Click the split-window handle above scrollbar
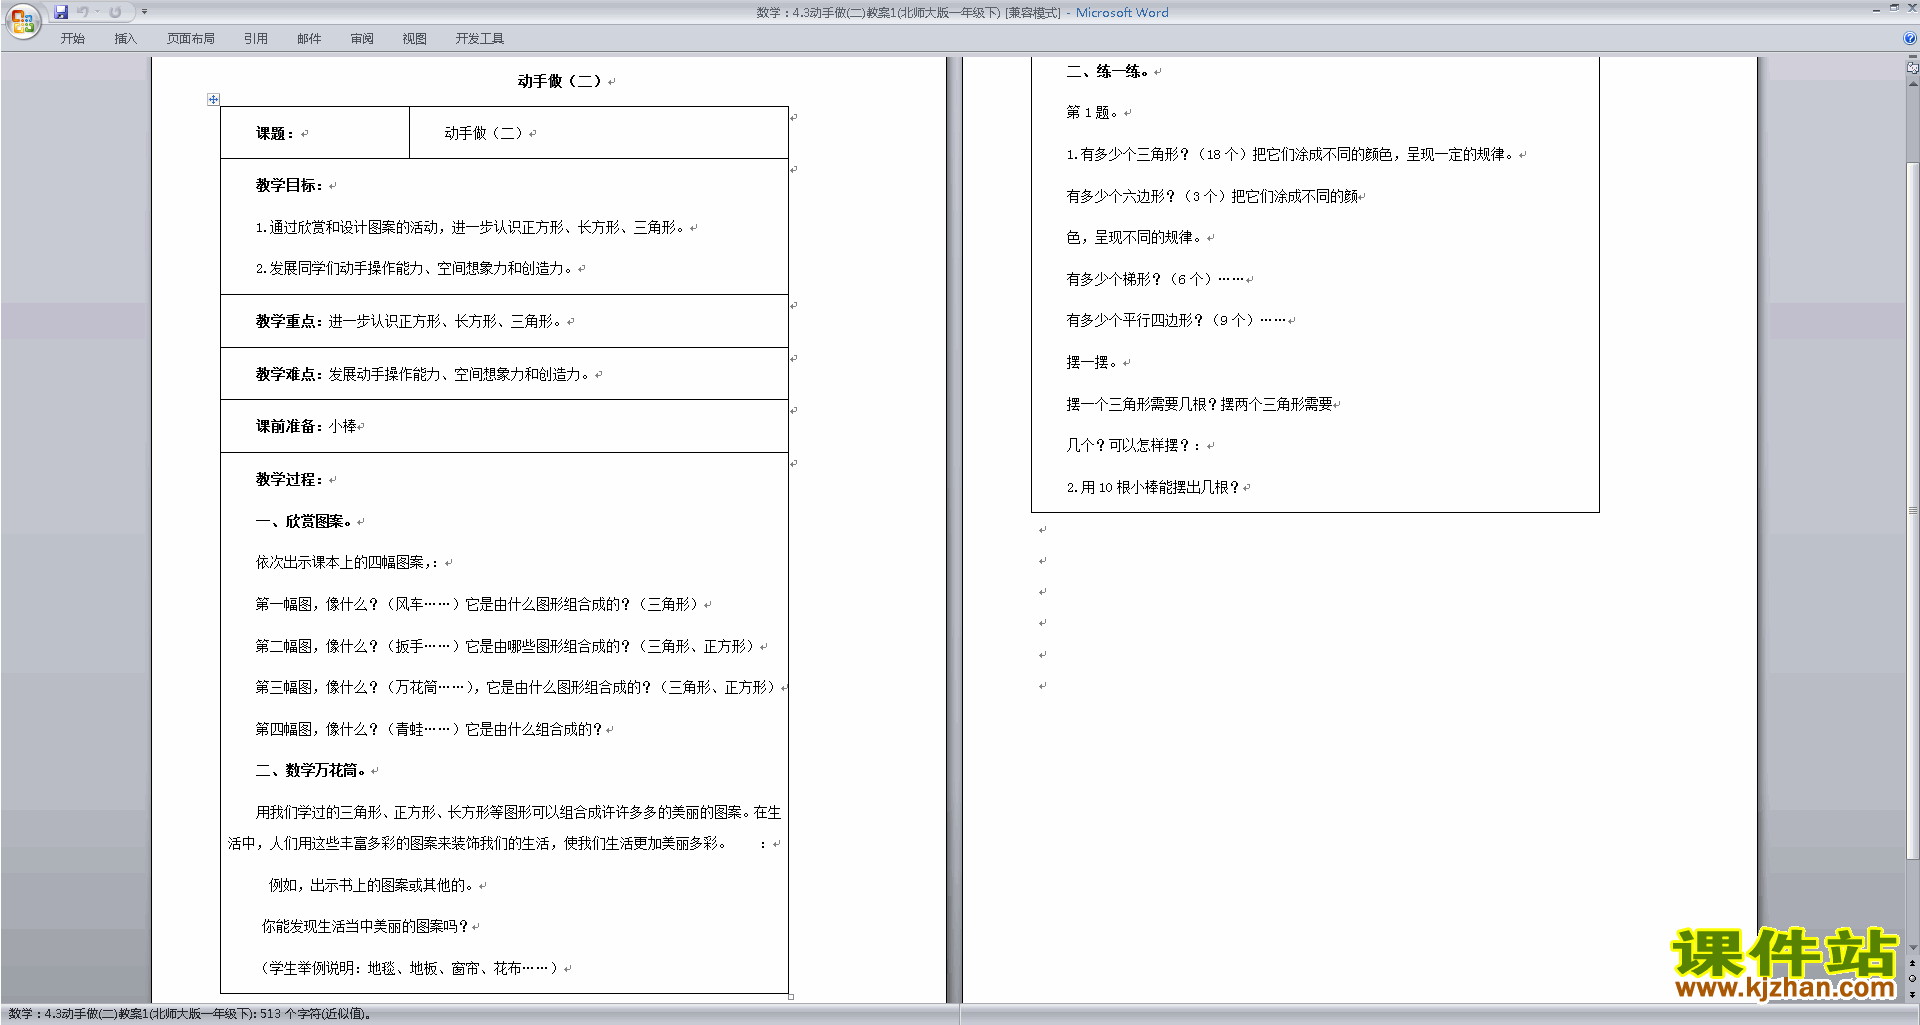The width and height of the screenshot is (1920, 1025). (x=1912, y=57)
